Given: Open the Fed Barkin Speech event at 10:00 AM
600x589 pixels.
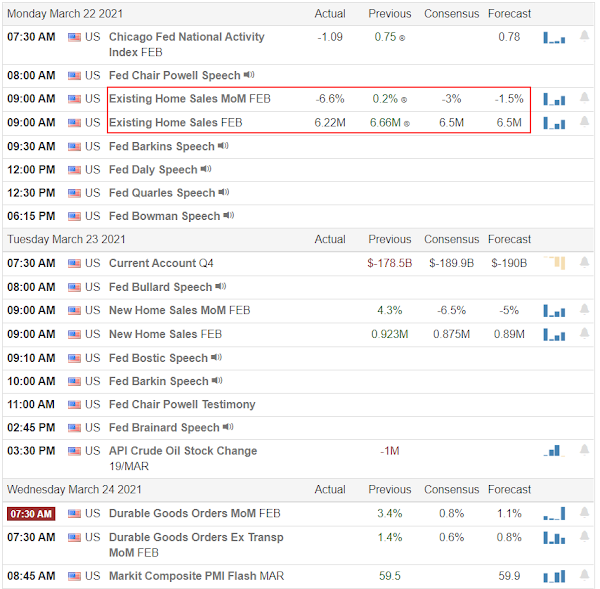Looking at the screenshot, I should pos(158,381).
